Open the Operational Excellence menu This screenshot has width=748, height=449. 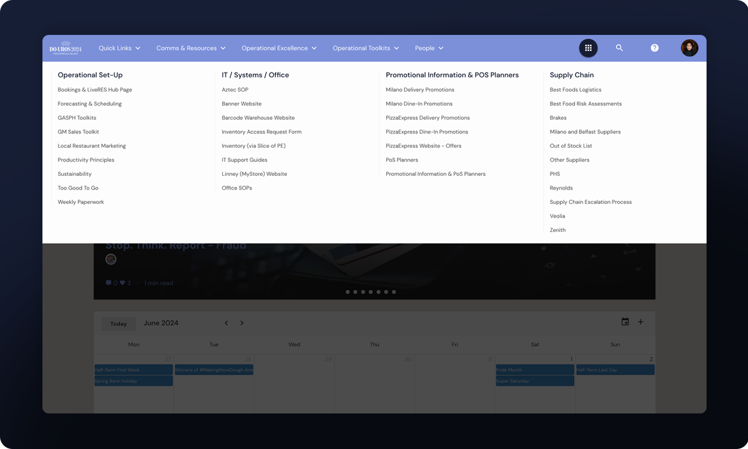(278, 48)
